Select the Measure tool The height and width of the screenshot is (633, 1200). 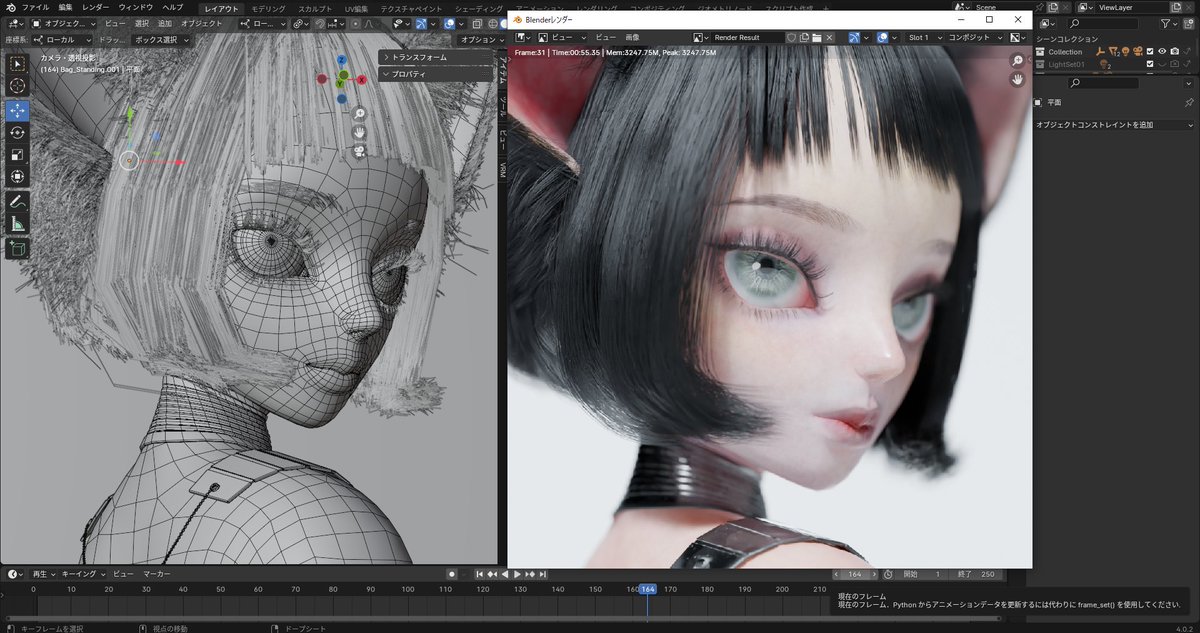point(17,223)
